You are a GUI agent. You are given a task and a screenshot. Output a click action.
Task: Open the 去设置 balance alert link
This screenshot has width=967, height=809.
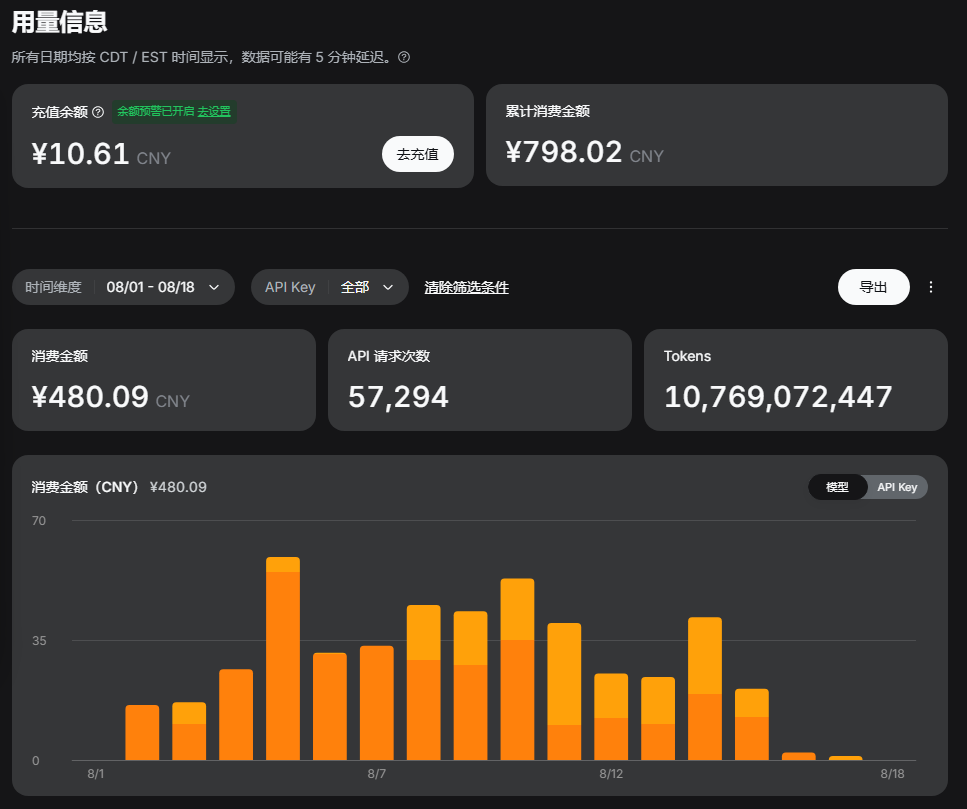214,112
